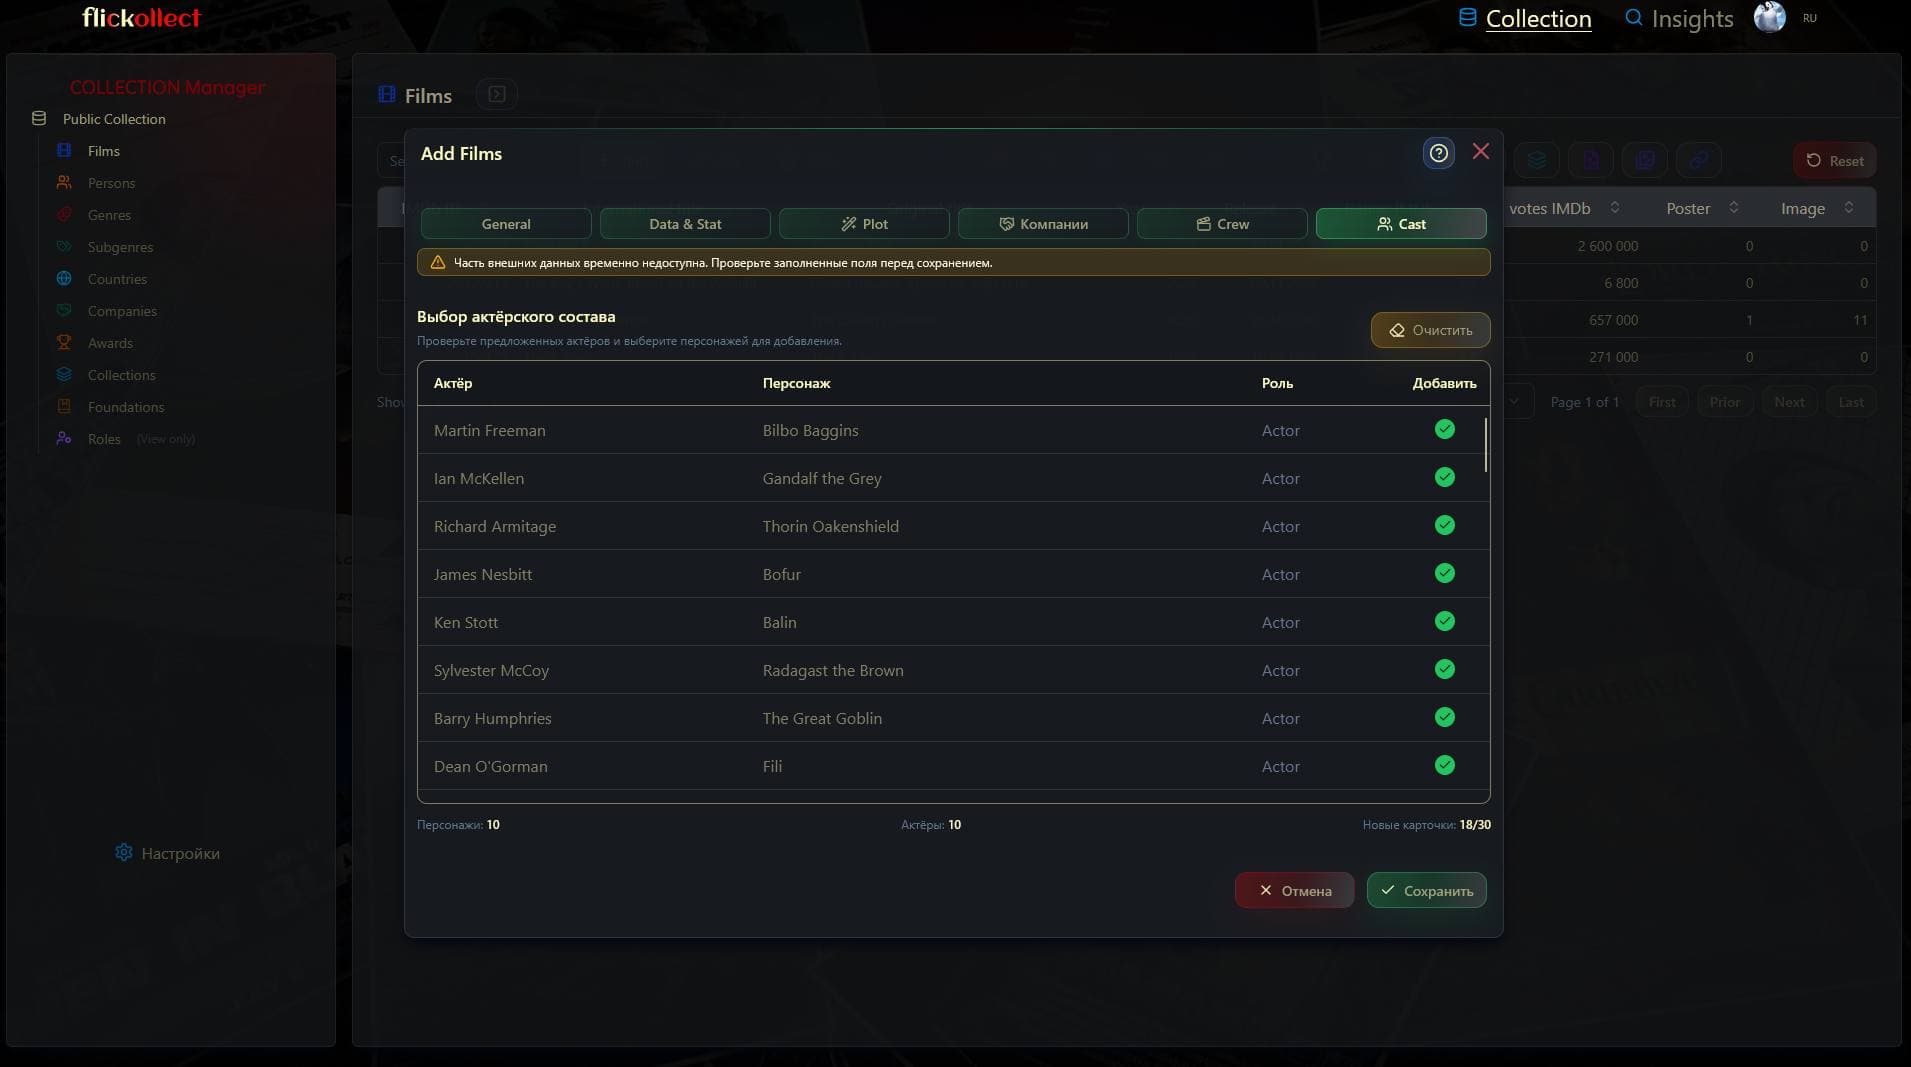Click the Persons icon in the sidebar

pos(64,183)
